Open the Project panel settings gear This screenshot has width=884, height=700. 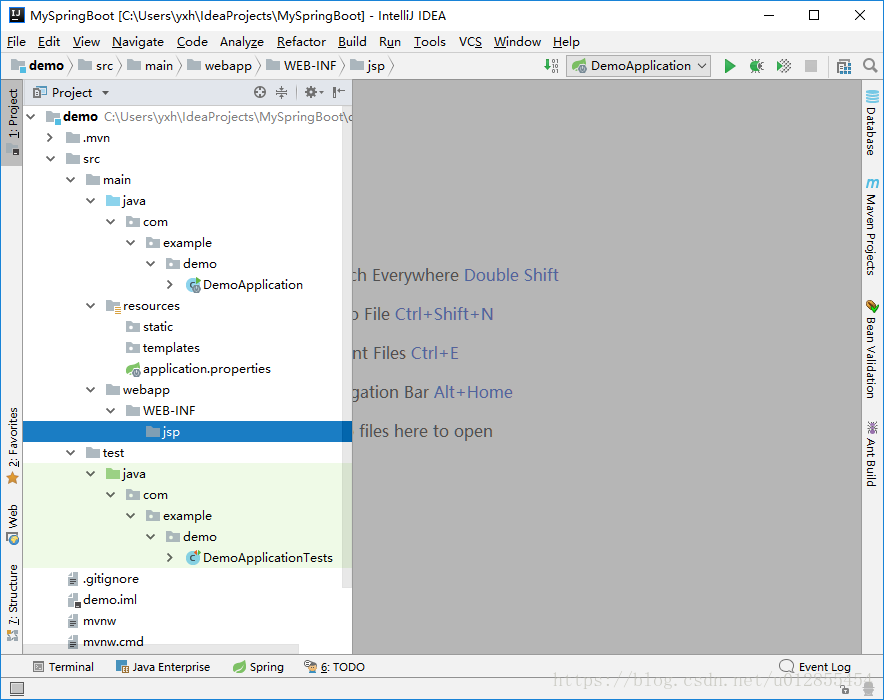[x=313, y=92]
